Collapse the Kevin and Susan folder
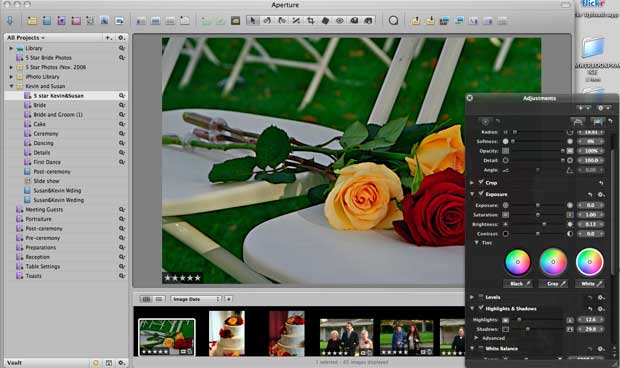 pos(11,86)
